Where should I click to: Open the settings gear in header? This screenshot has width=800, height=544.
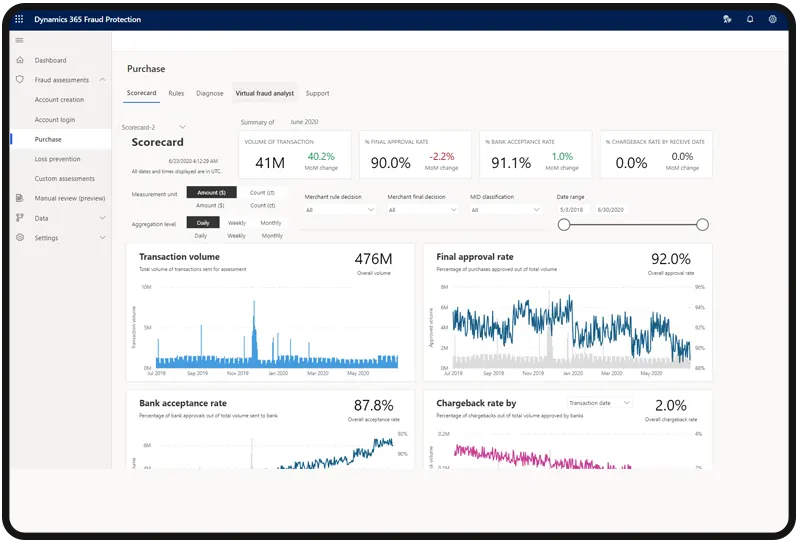[x=772, y=19]
